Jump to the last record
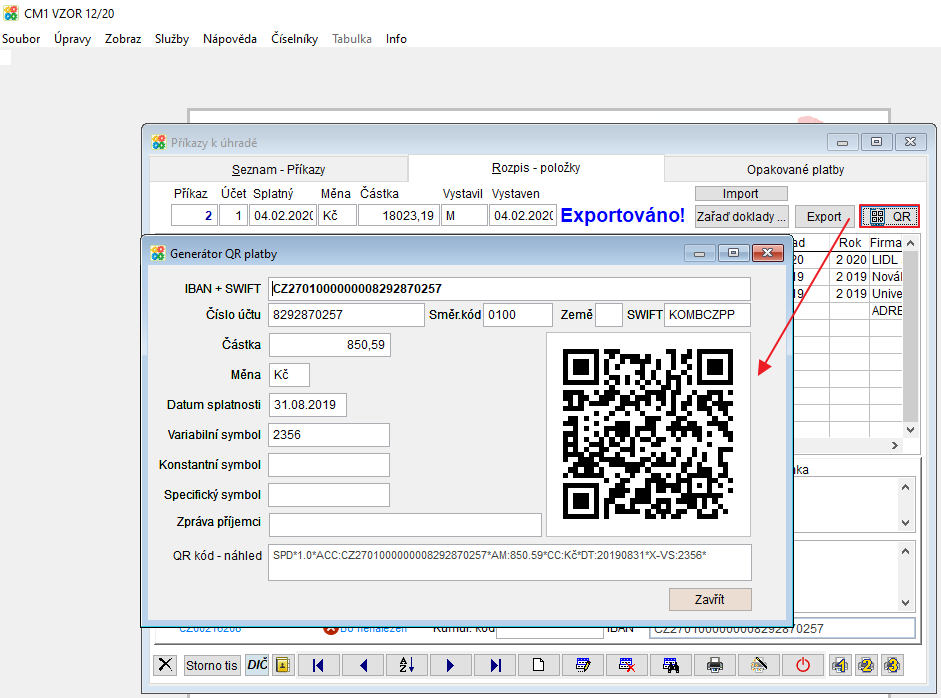The image size is (941, 698). point(495,665)
